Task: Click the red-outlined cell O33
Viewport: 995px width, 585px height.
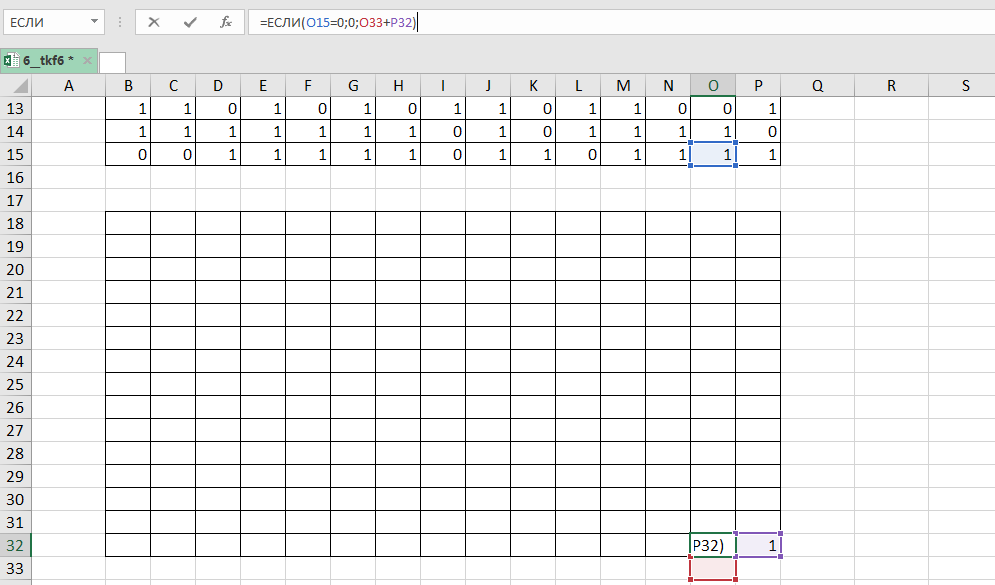Action: coord(713,568)
